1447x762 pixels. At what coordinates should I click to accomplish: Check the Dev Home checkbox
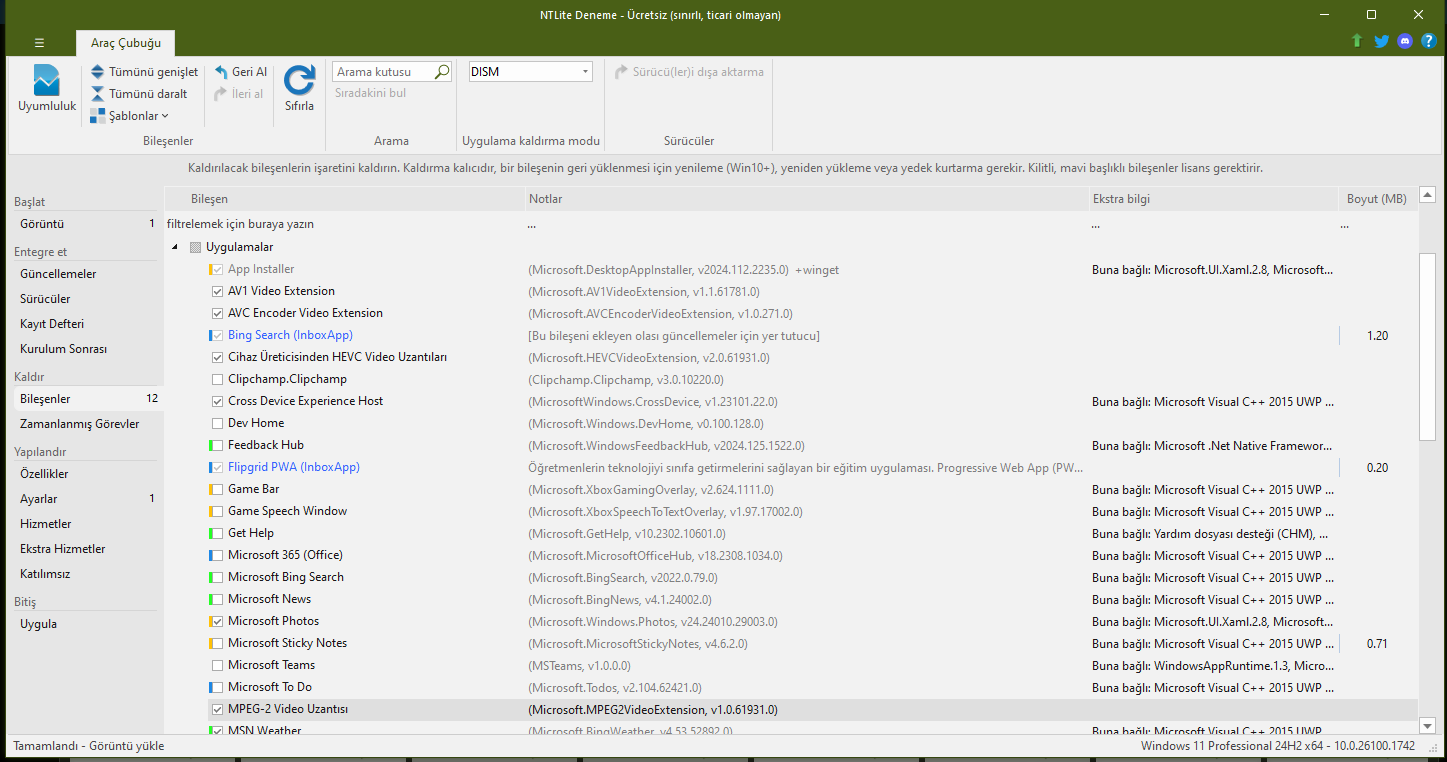point(217,423)
